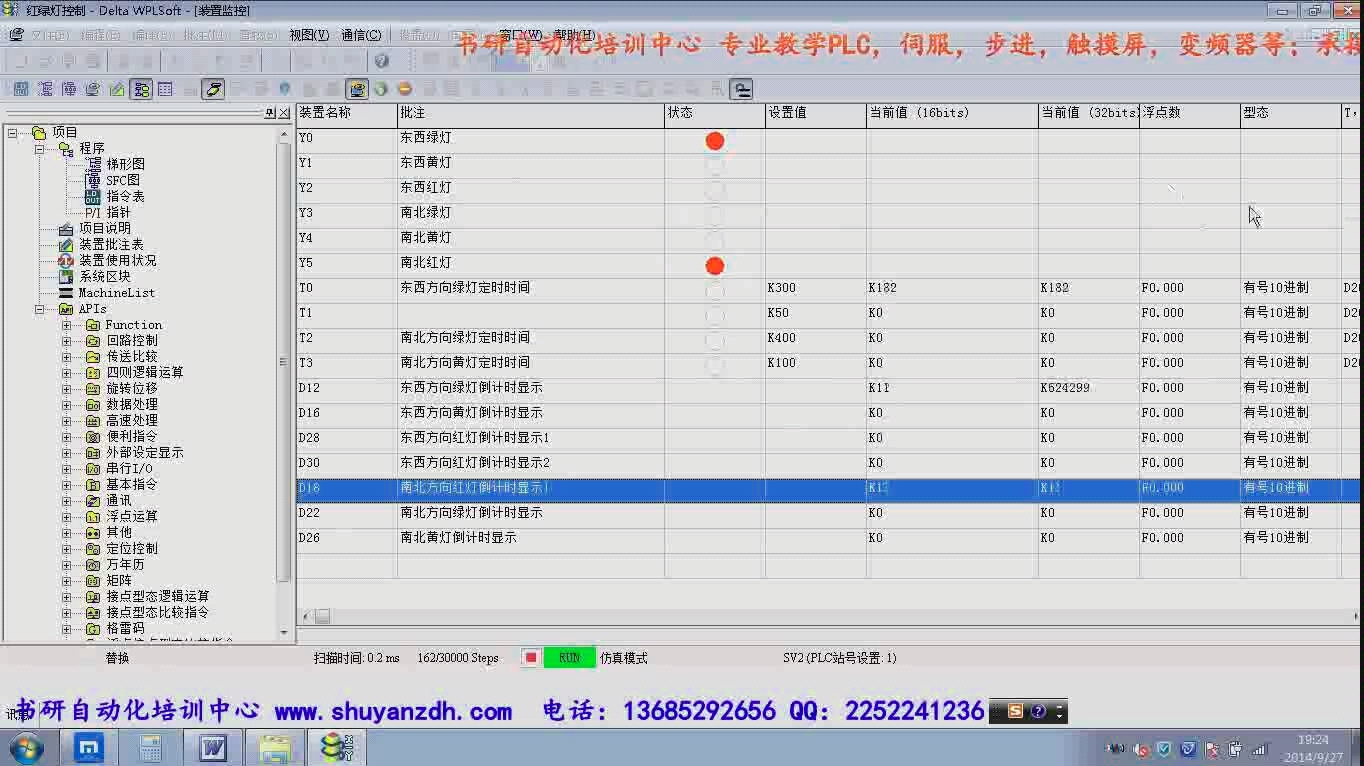This screenshot has width=1364, height=766.
Task: Open 装置批注表 in the project tree
Action: click(x=111, y=244)
